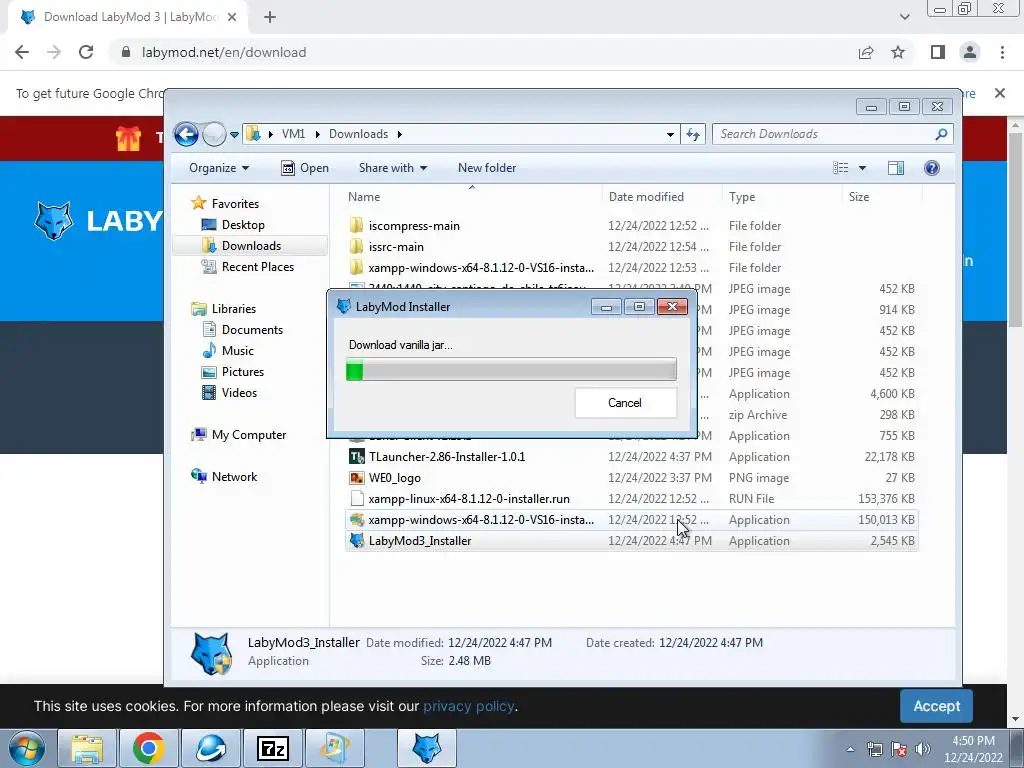This screenshot has width=1024, height=768.
Task: Go back in Explorer using the back arrow
Action: pos(186,135)
